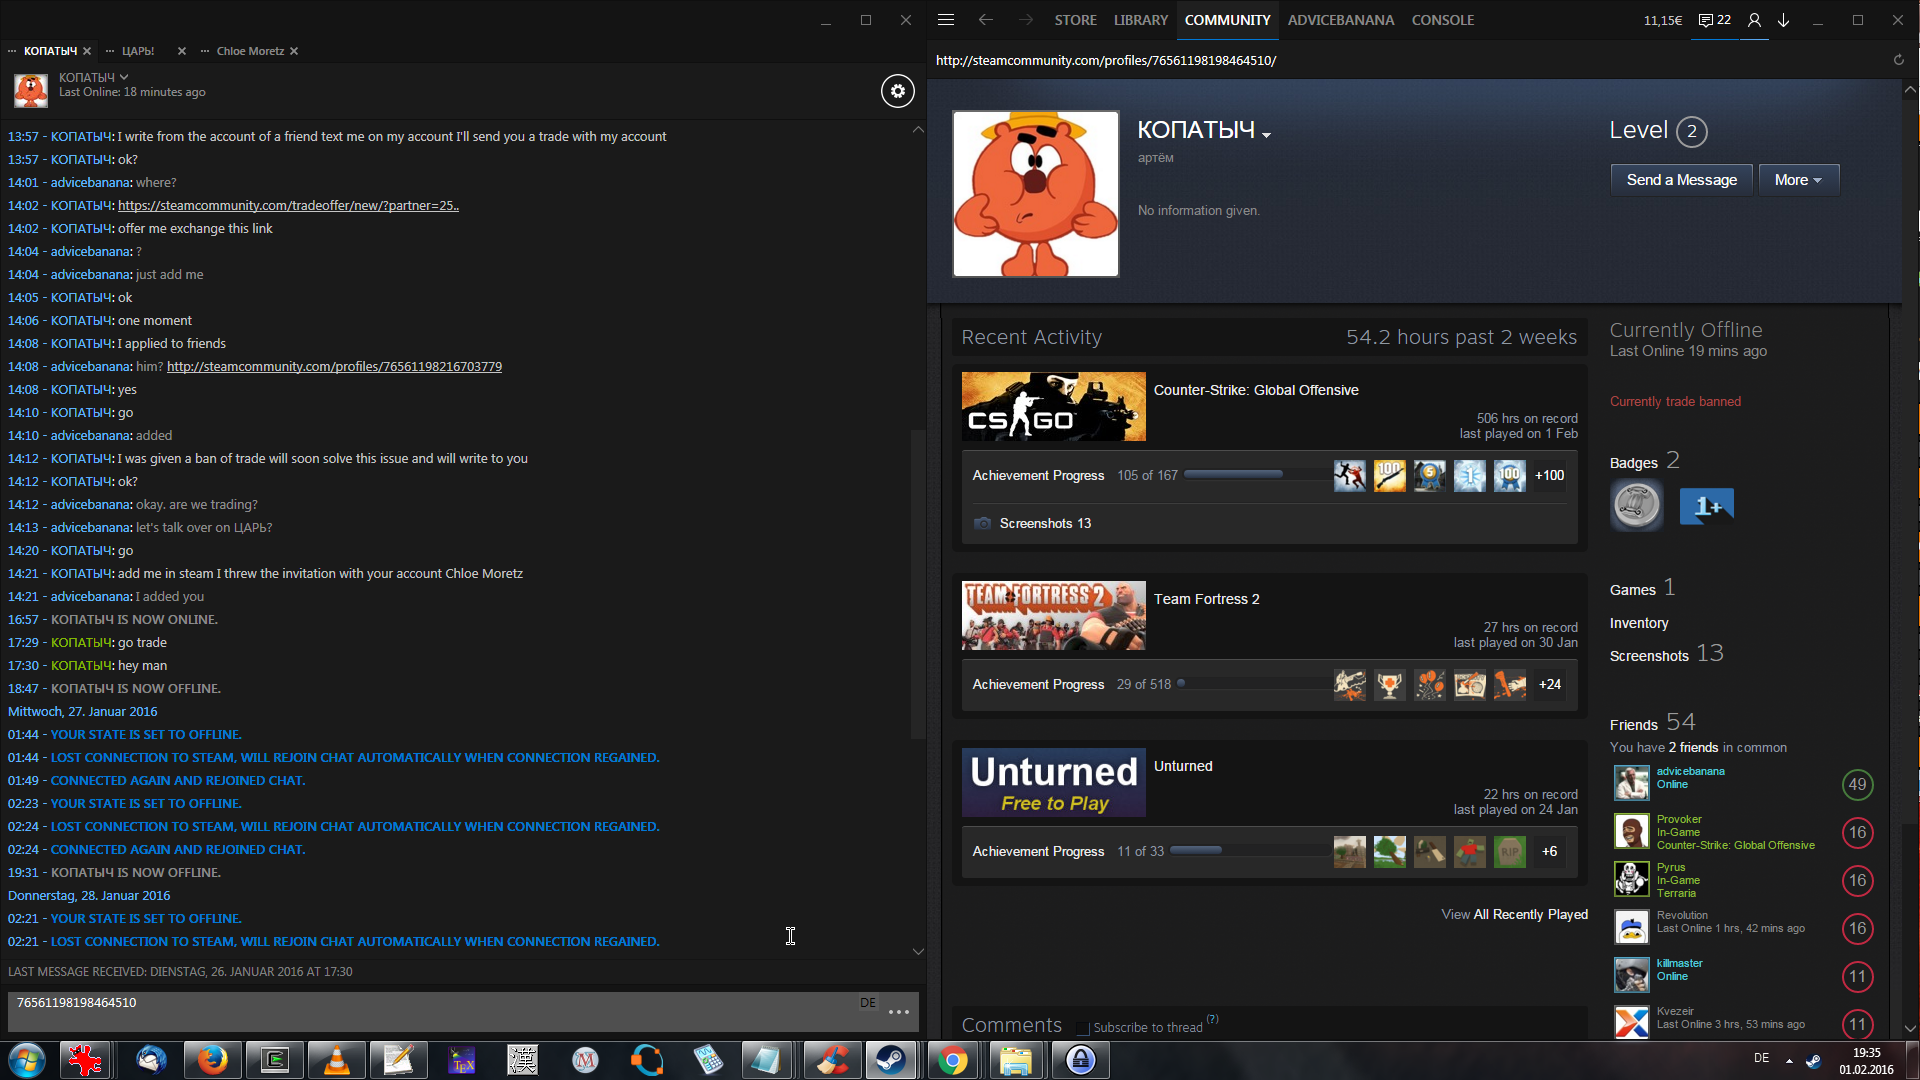Expand profile name history arrow
The image size is (1920, 1080).
1266,134
